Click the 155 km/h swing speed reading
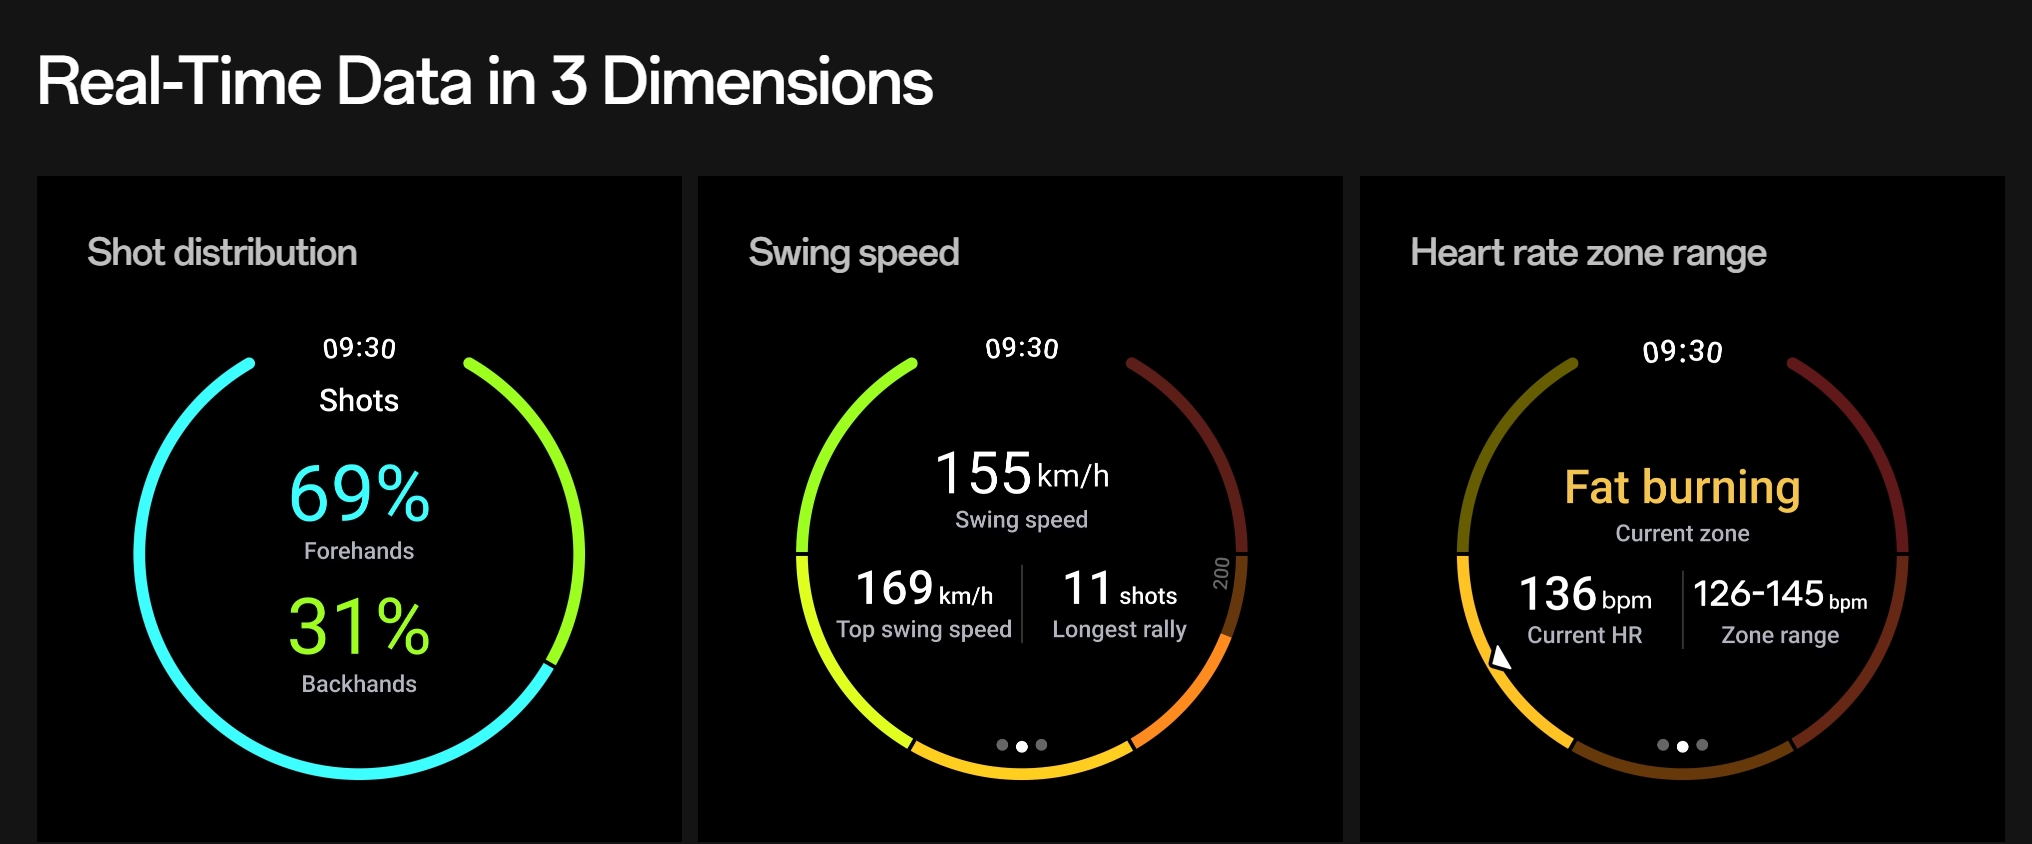The image size is (2032, 844). [x=1022, y=473]
